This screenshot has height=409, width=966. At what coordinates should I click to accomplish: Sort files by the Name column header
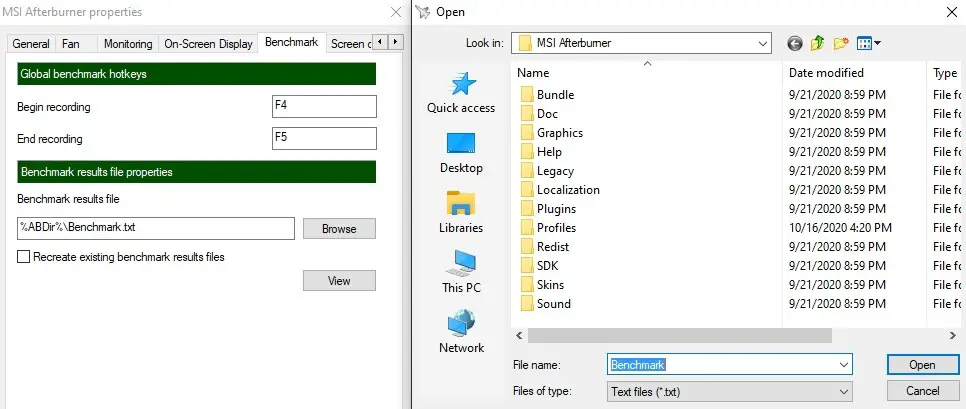coord(647,73)
